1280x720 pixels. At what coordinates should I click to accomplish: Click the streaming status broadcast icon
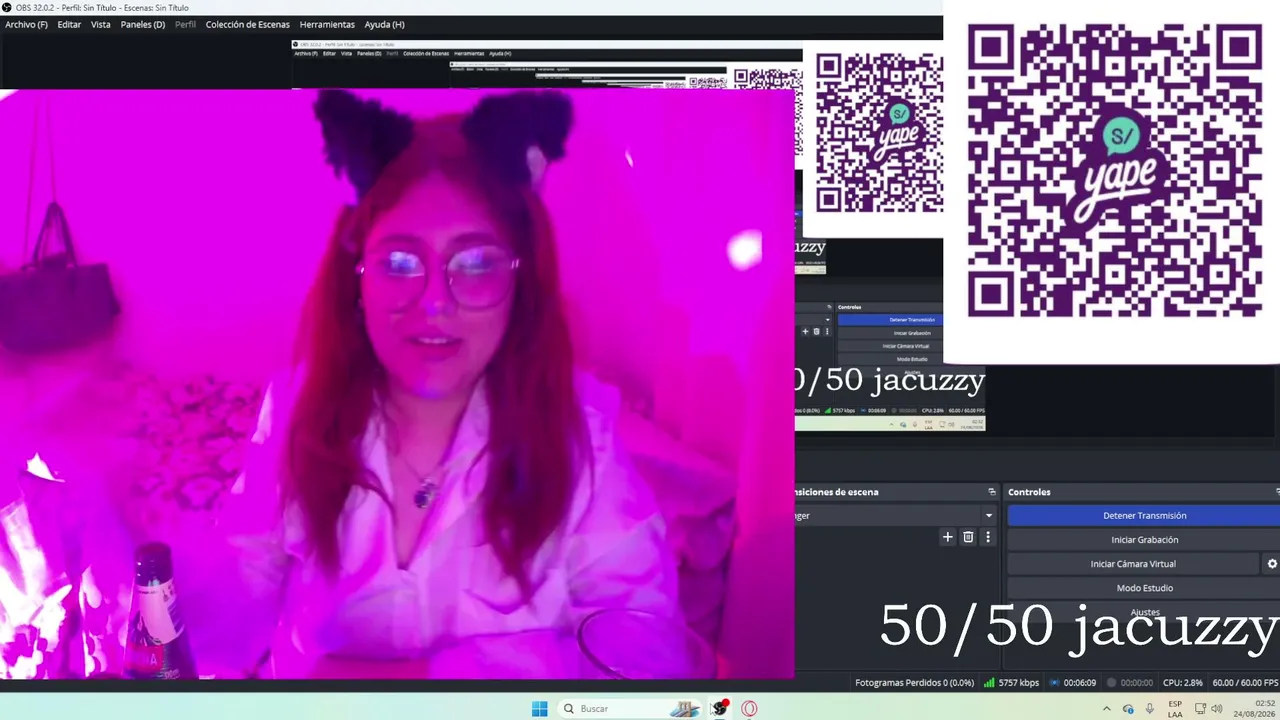tap(1054, 683)
